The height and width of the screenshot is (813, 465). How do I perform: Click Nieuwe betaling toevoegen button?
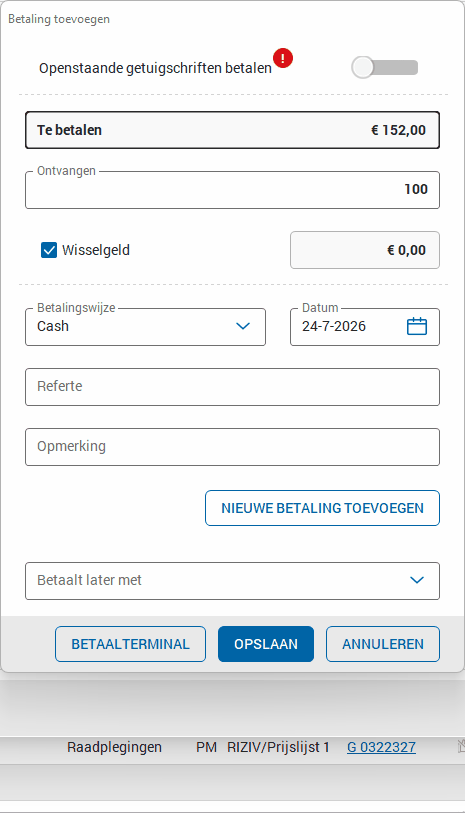(322, 508)
